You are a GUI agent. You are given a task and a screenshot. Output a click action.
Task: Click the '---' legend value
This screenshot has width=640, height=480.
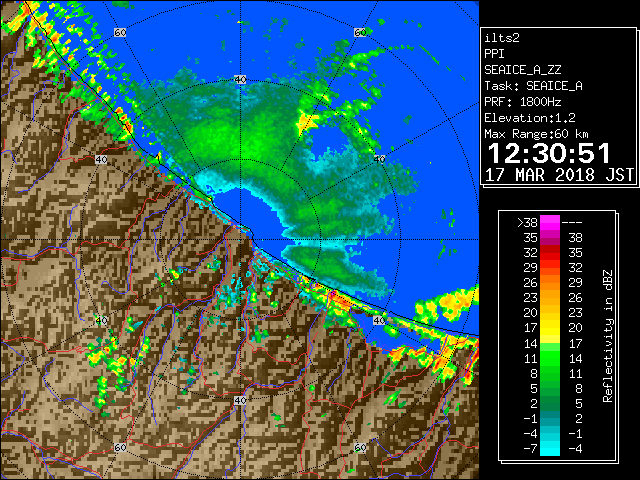[572, 223]
